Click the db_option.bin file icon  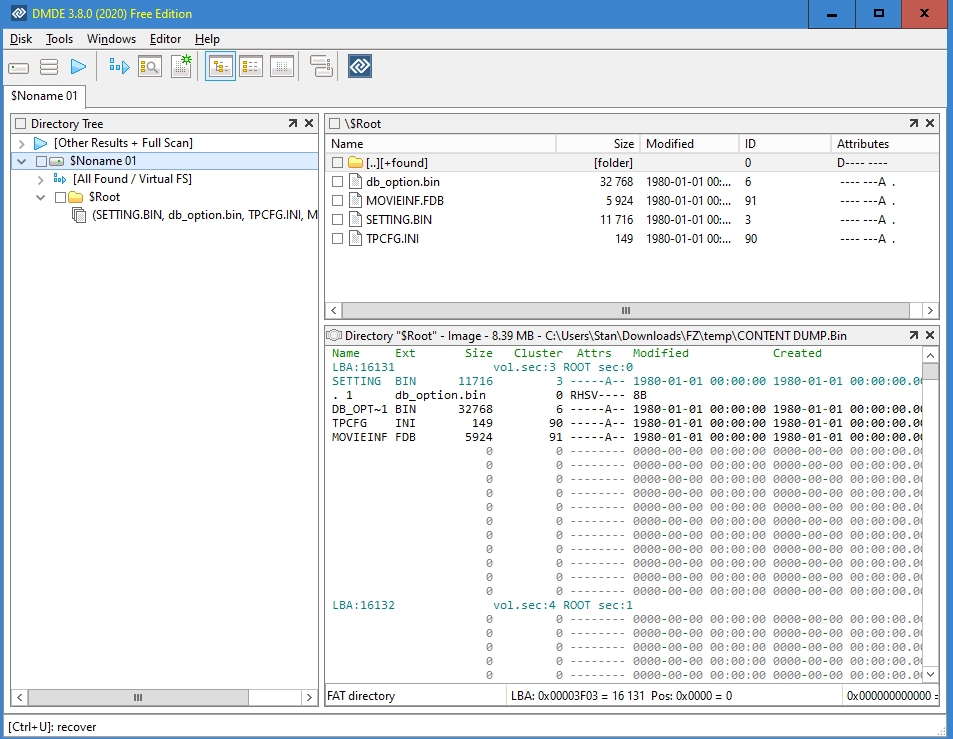click(356, 182)
